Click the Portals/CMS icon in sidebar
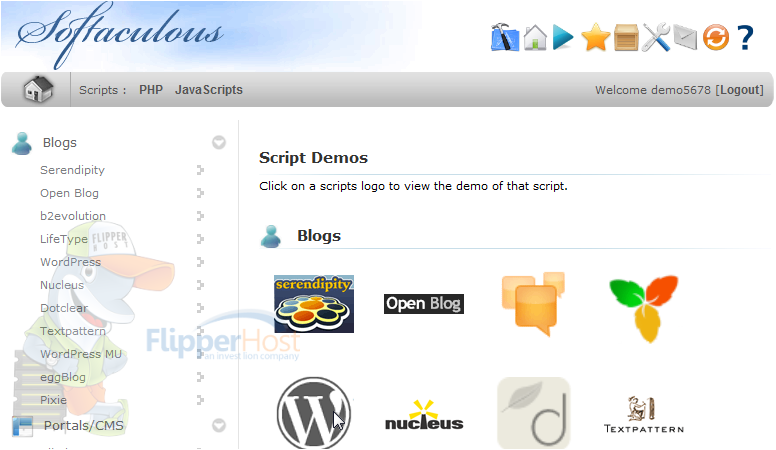Screen dimensions: 776x450 22,426
